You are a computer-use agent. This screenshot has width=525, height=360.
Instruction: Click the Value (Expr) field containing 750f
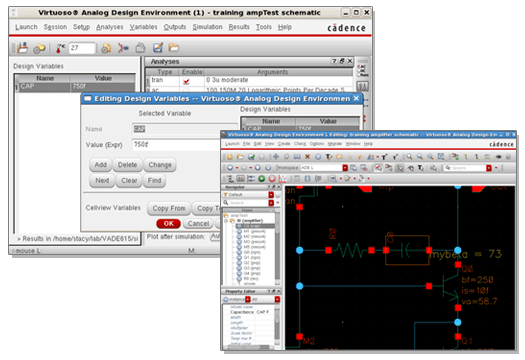[x=177, y=145]
